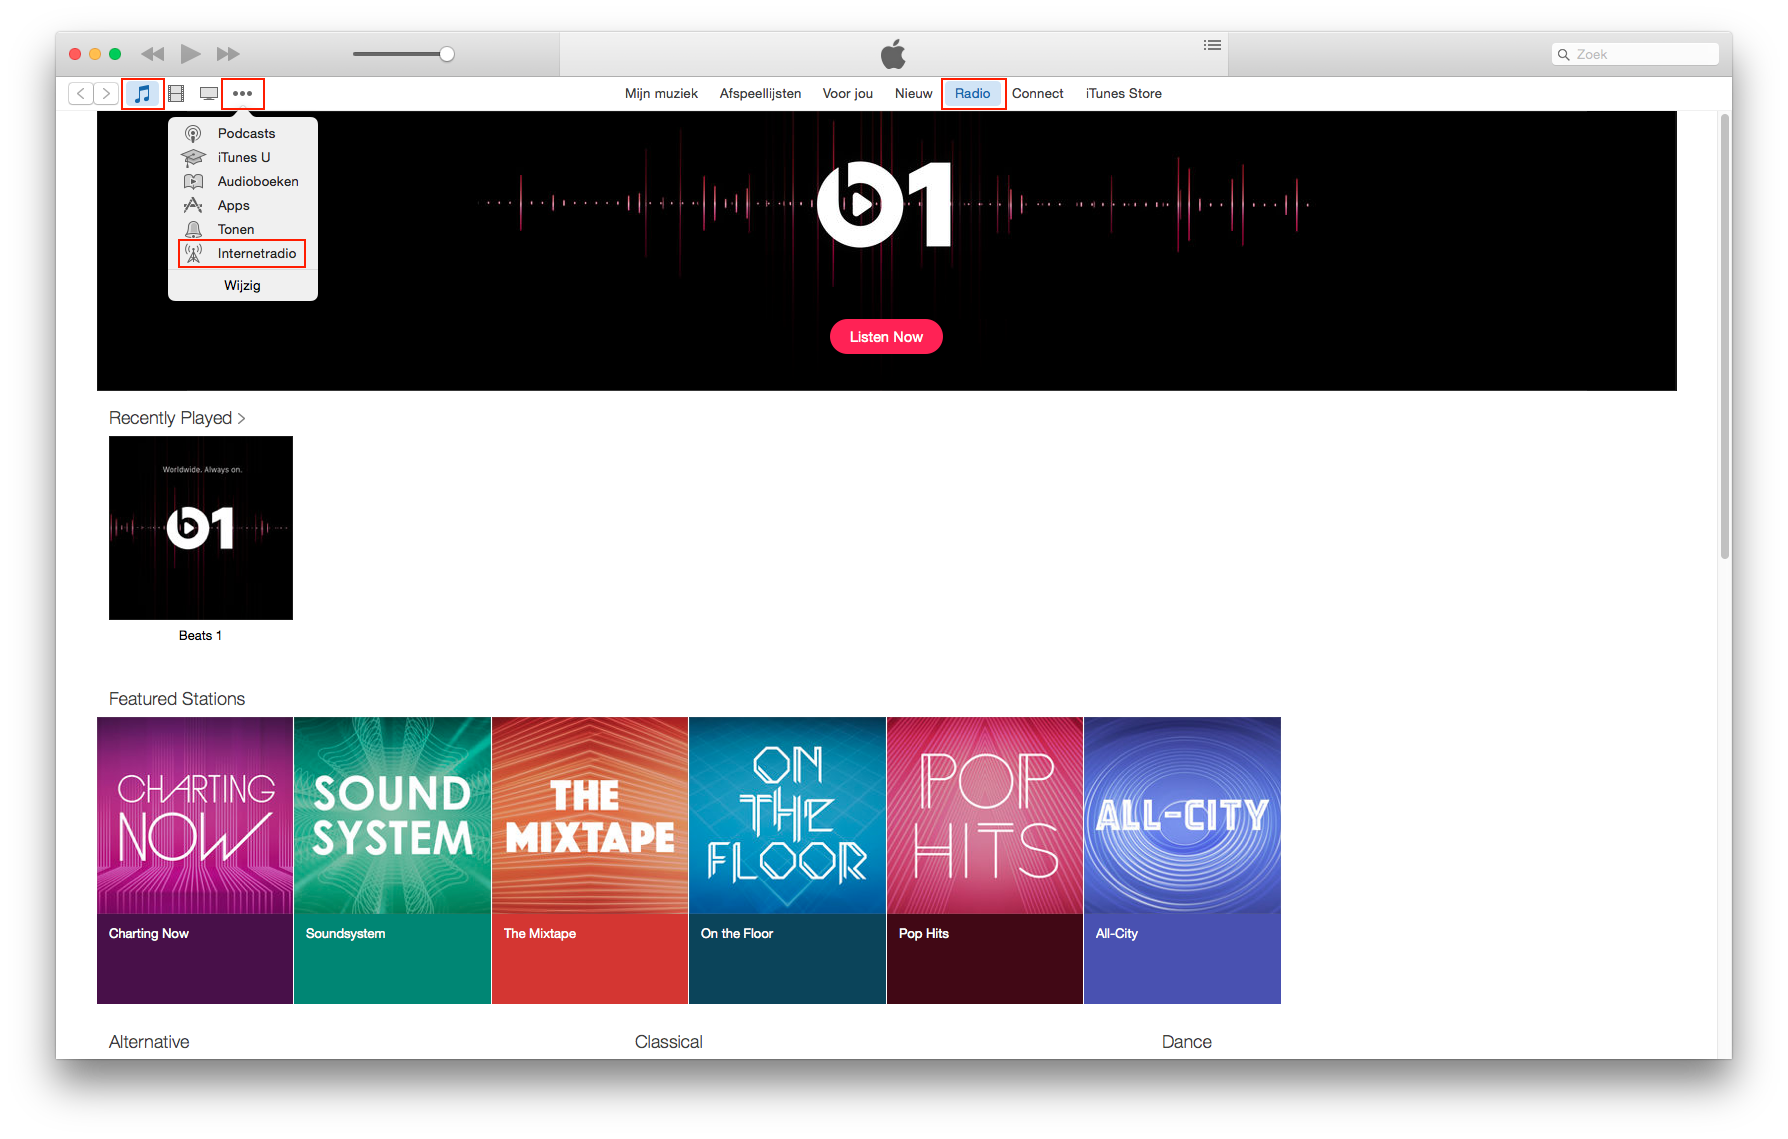Select the Music library note icon
Image resolution: width=1788 pixels, height=1139 pixels.
click(x=143, y=94)
